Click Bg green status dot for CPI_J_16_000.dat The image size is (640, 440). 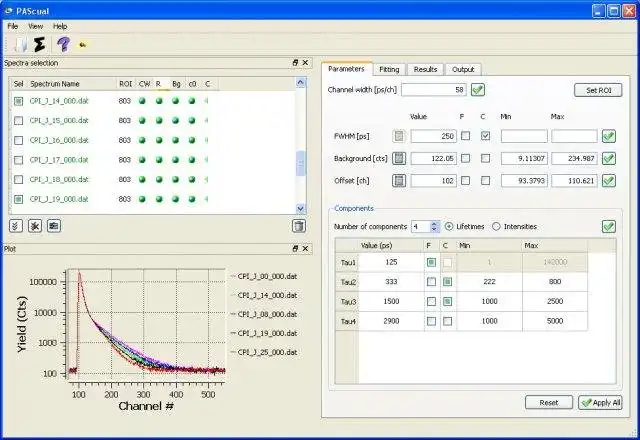pyautogui.click(x=176, y=140)
